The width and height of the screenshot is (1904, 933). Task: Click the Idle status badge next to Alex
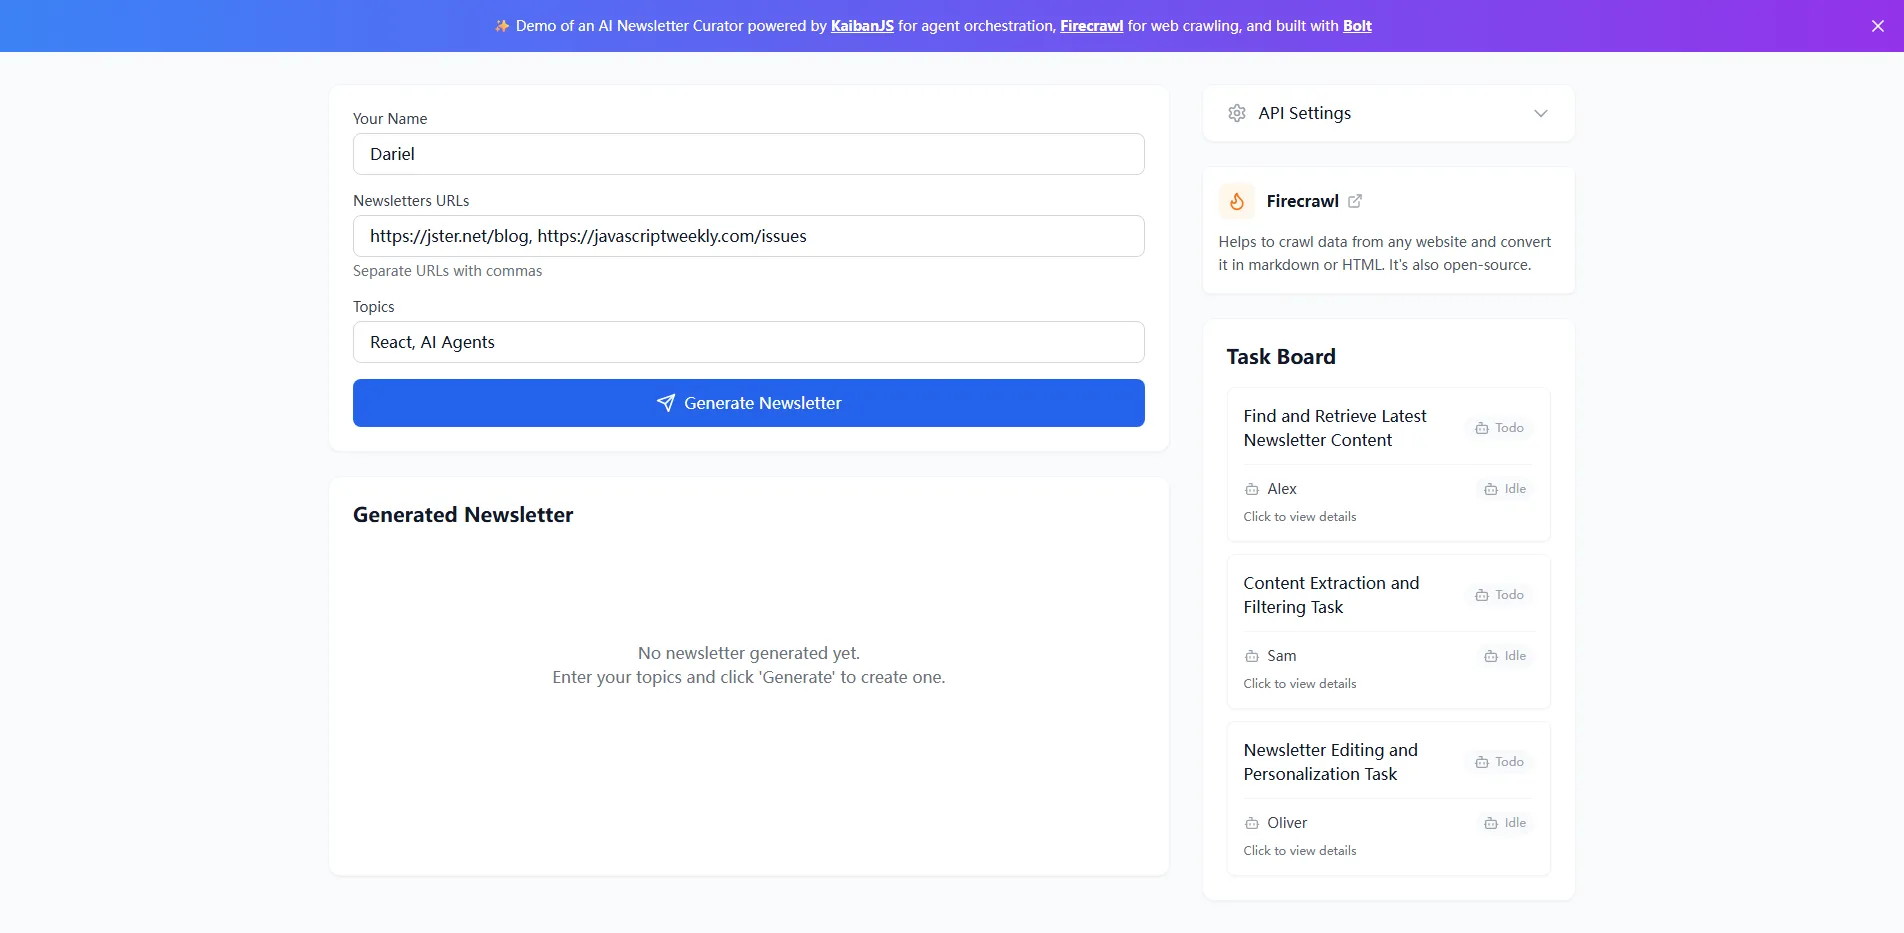click(1504, 489)
